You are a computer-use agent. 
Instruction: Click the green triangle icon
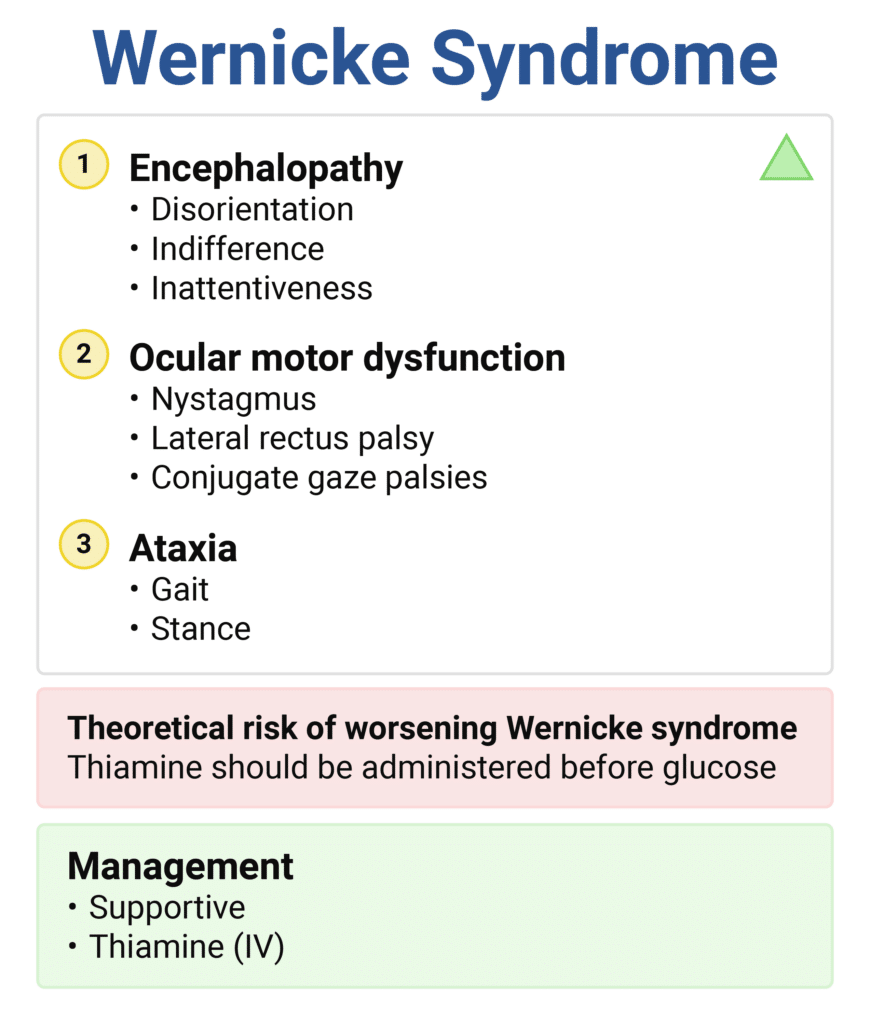[786, 160]
